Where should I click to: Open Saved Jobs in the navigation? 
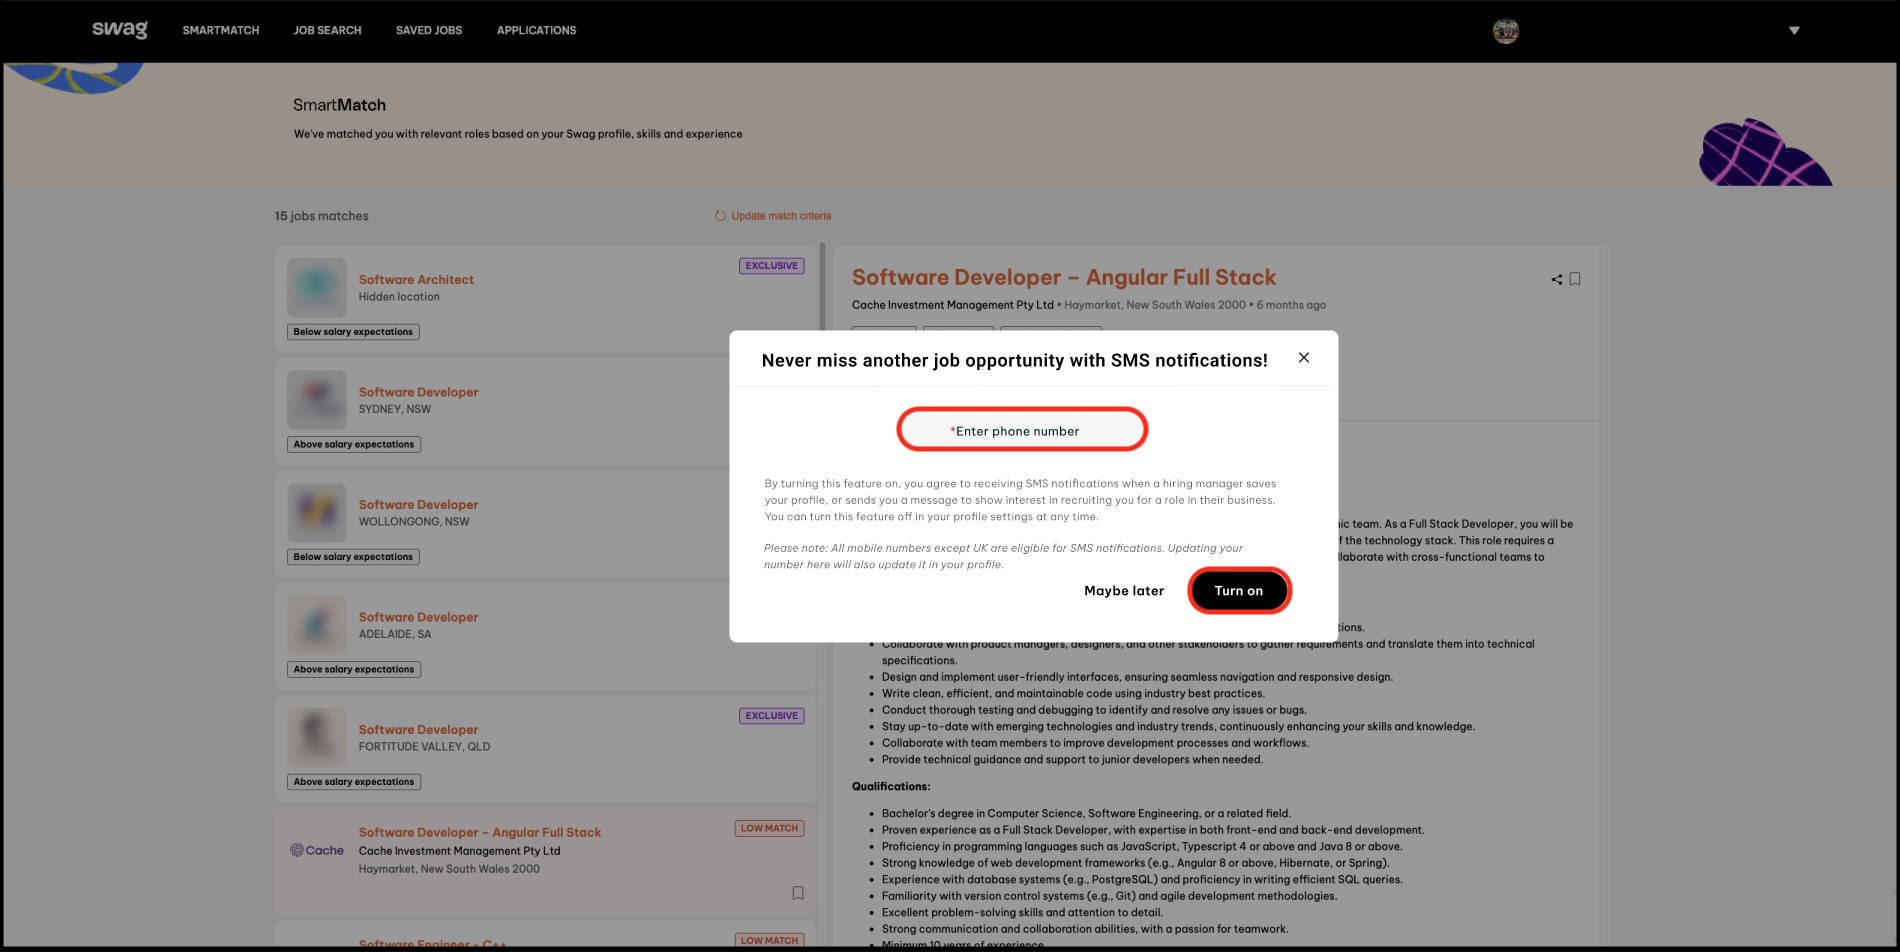(x=429, y=31)
